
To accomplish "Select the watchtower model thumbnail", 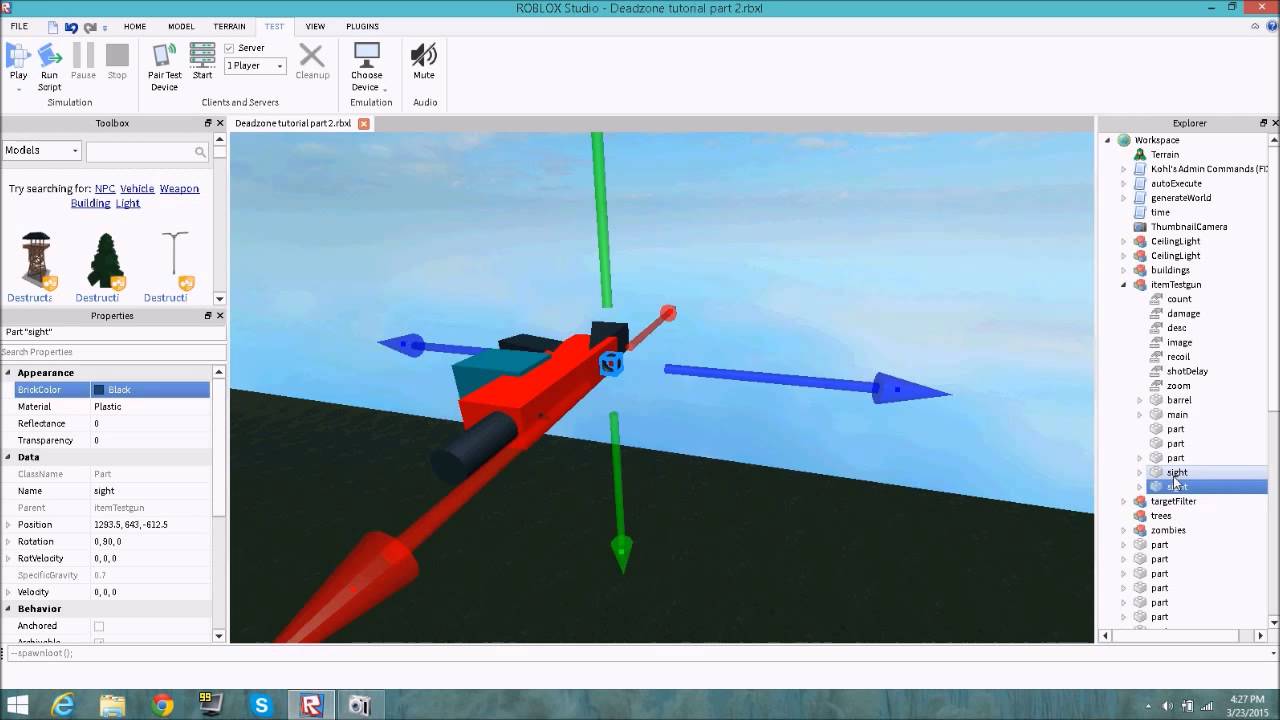I will pos(36,260).
